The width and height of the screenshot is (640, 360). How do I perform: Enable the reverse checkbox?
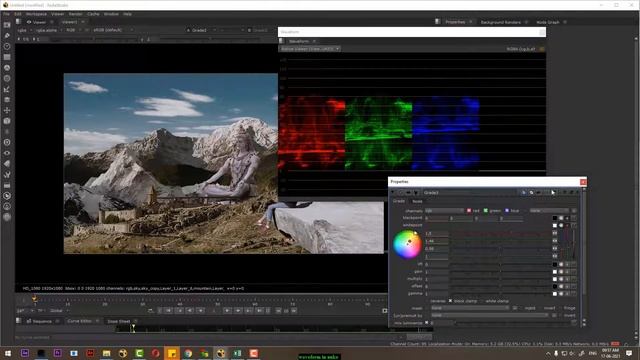click(x=427, y=301)
